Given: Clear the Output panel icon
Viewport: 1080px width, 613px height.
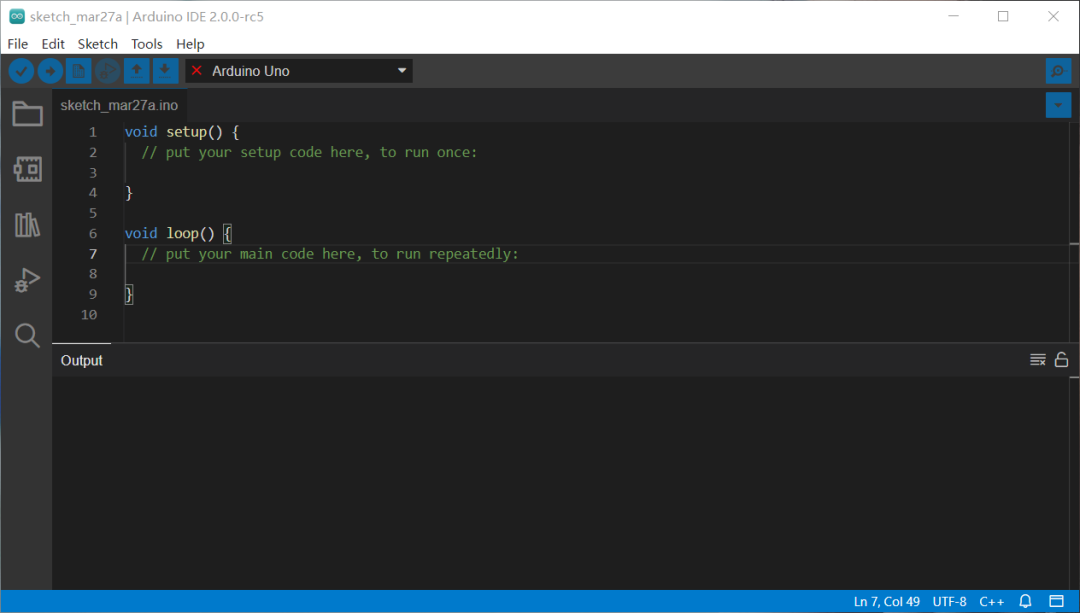Looking at the screenshot, I should click(1037, 360).
